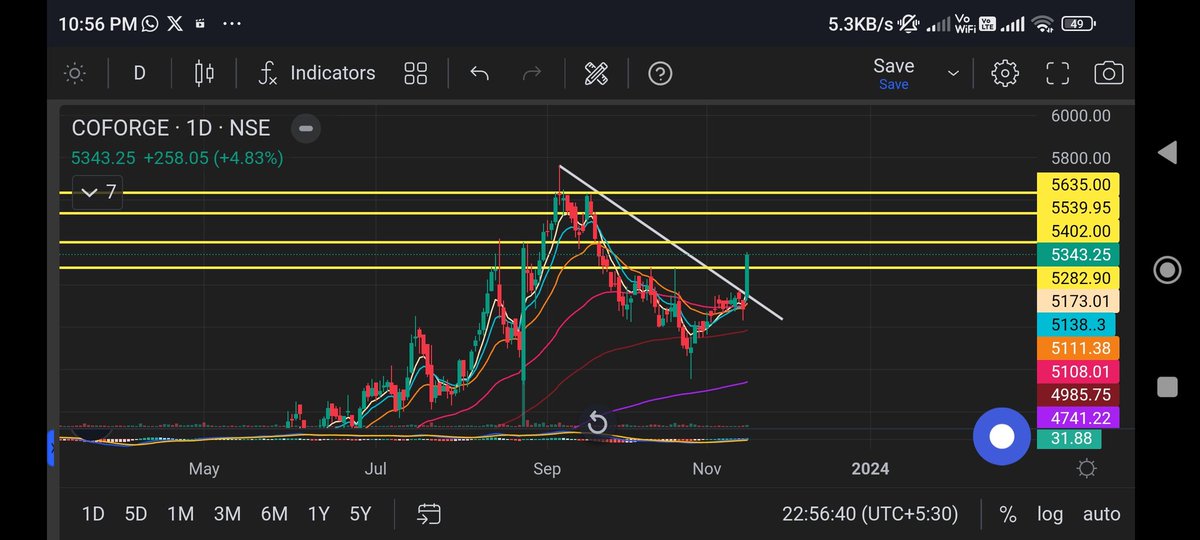Select the 2024 label on time axis
Image resolution: width=1200 pixels, height=540 pixels.
click(870, 469)
